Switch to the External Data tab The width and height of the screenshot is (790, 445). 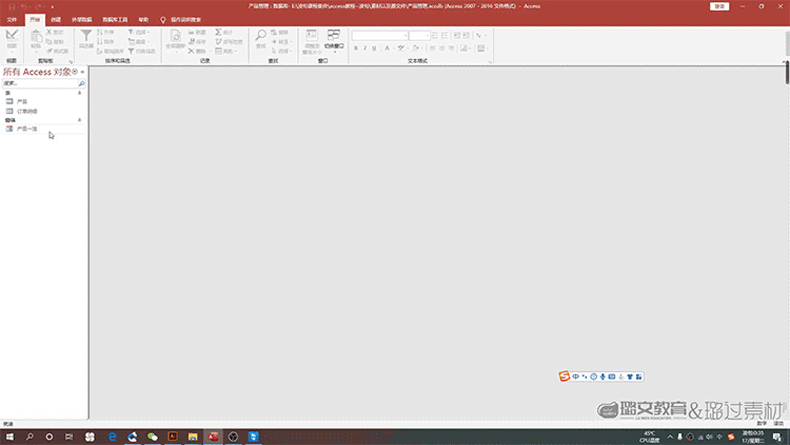[x=82, y=20]
